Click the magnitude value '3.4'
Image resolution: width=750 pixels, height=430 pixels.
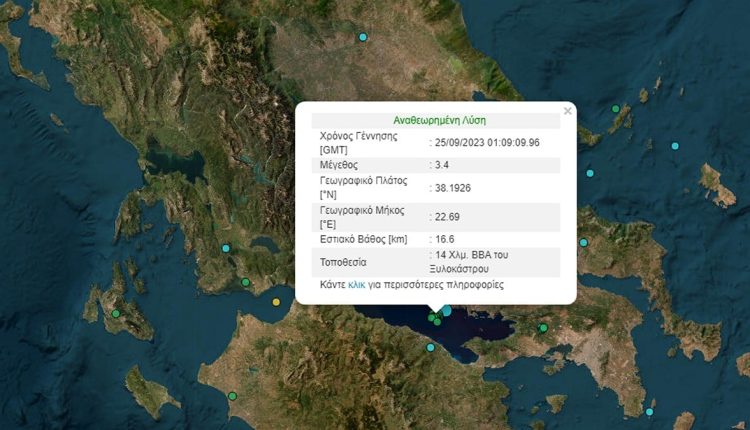point(441,165)
